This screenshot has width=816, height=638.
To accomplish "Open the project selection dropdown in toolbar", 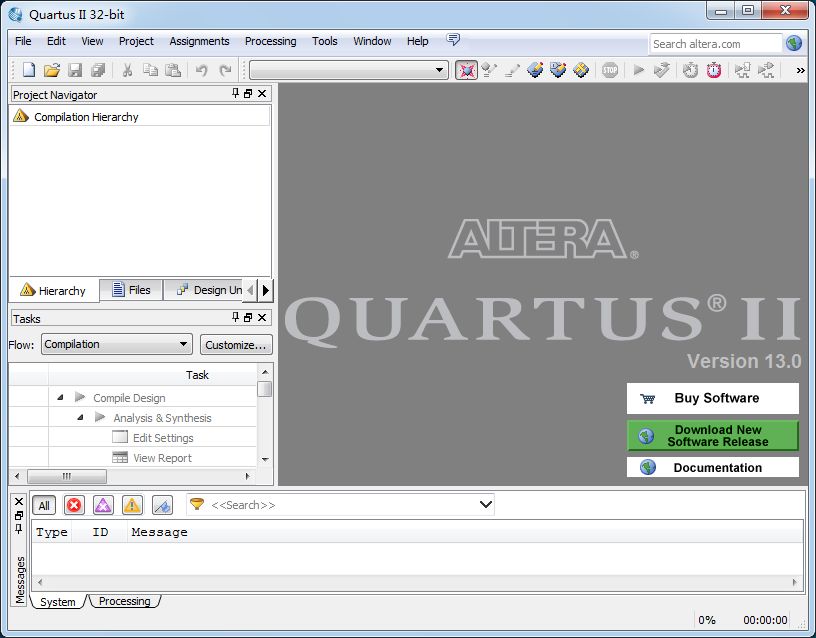I will [439, 70].
